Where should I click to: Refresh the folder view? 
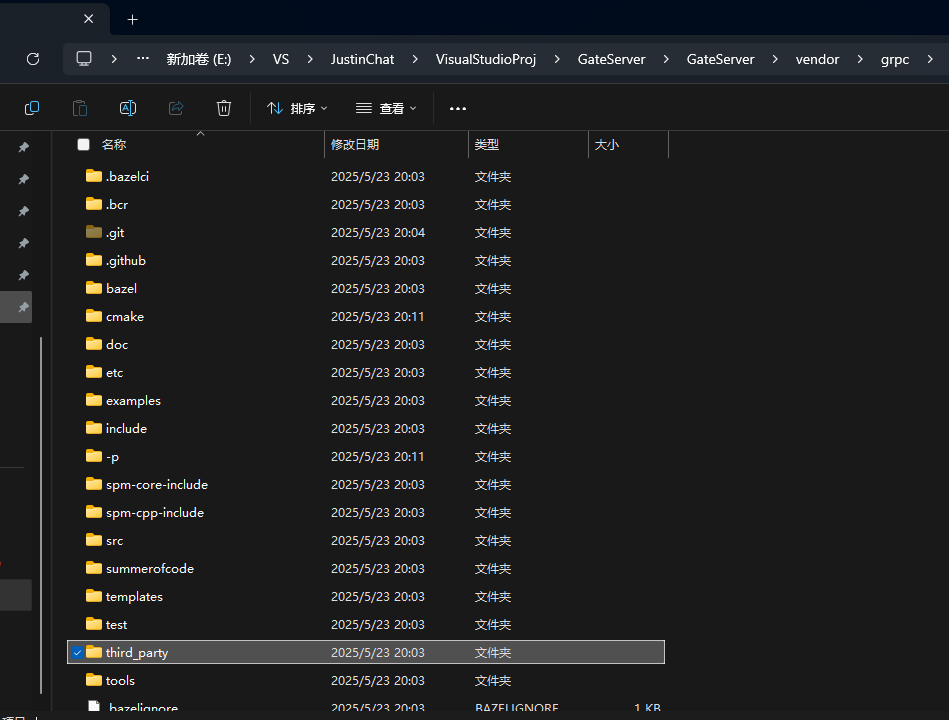pos(32,58)
